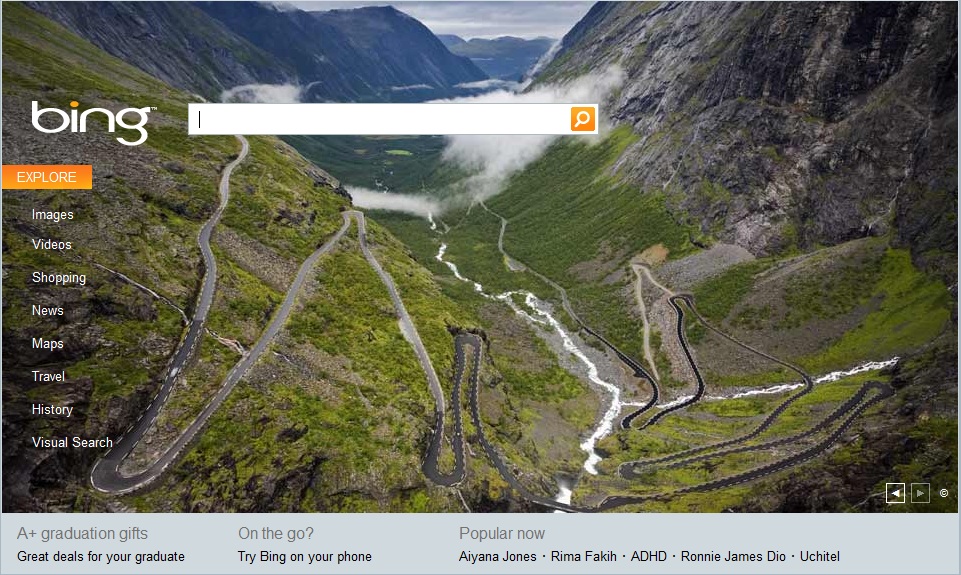Open the Travel section

(x=48, y=376)
